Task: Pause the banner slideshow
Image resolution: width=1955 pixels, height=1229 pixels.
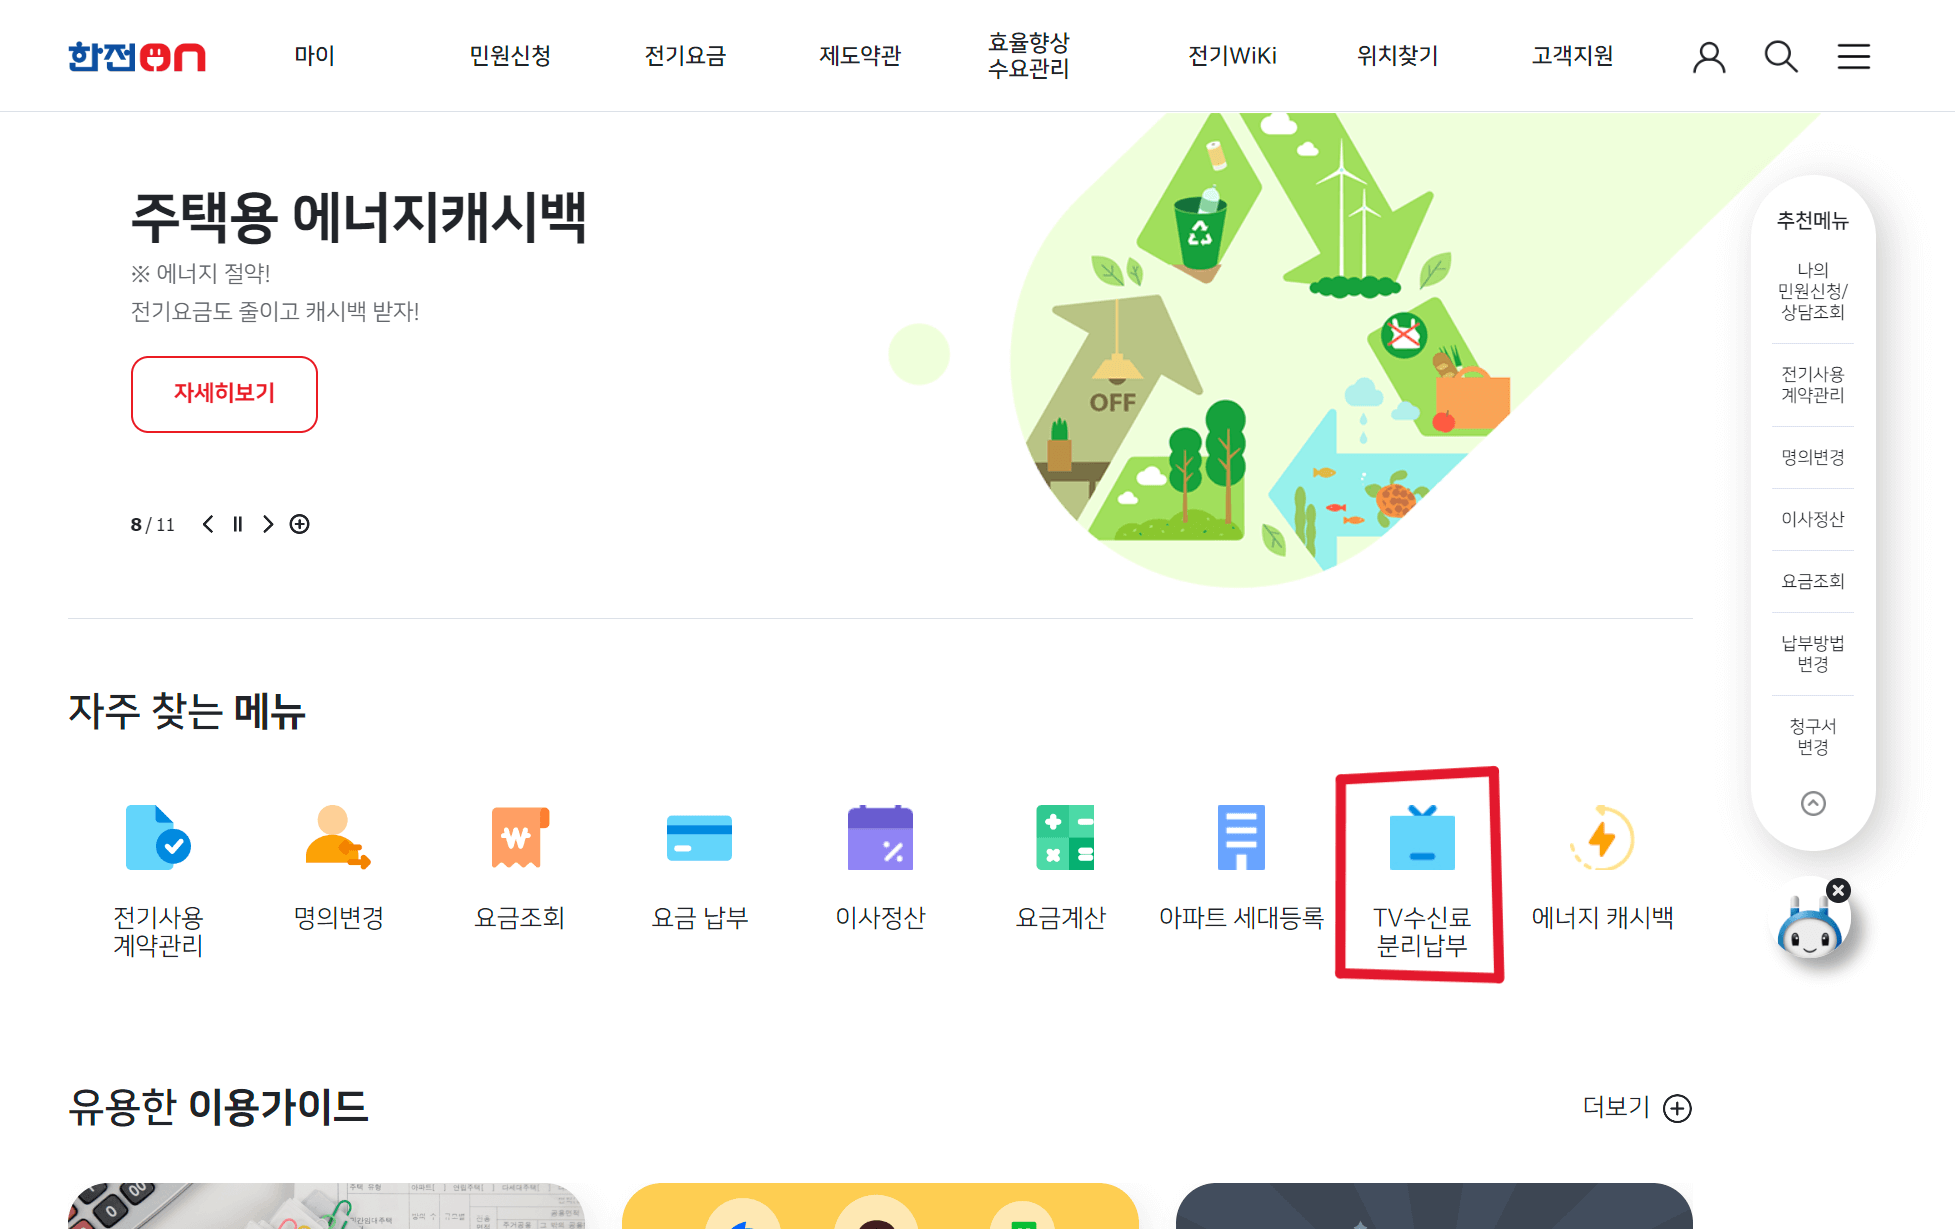Action: 237,523
